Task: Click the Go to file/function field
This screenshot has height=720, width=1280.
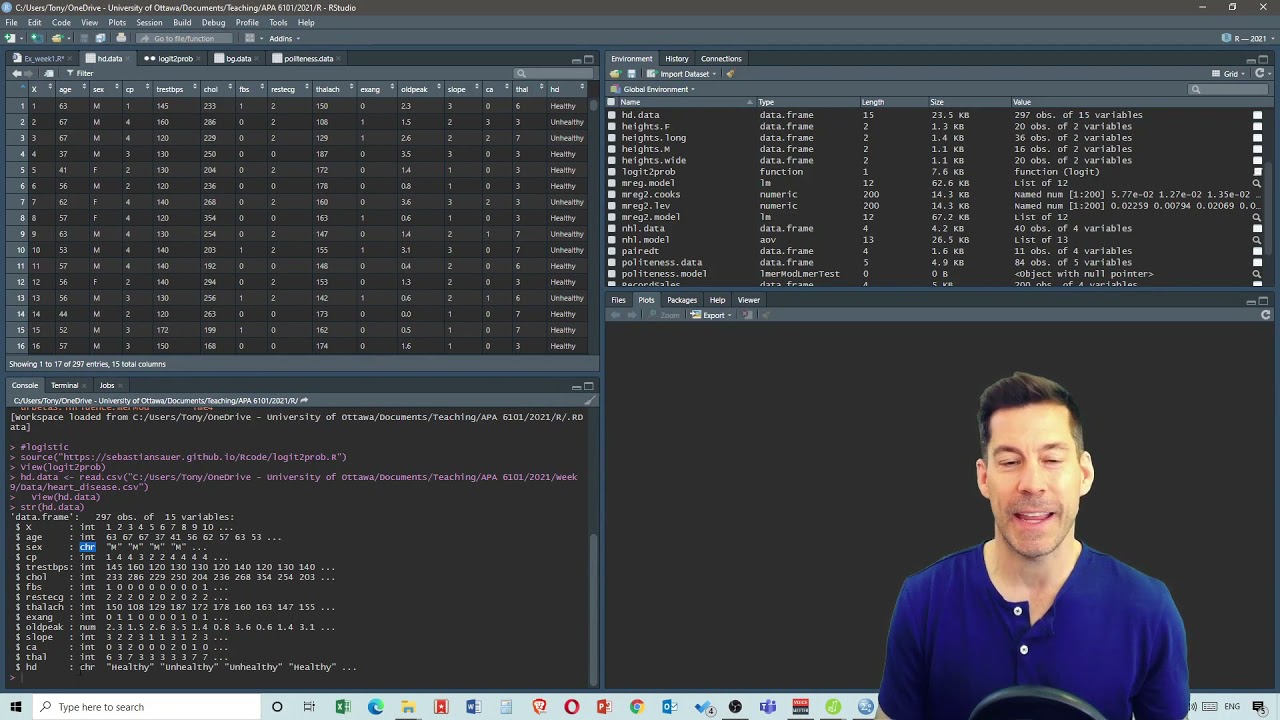Action: (x=184, y=38)
